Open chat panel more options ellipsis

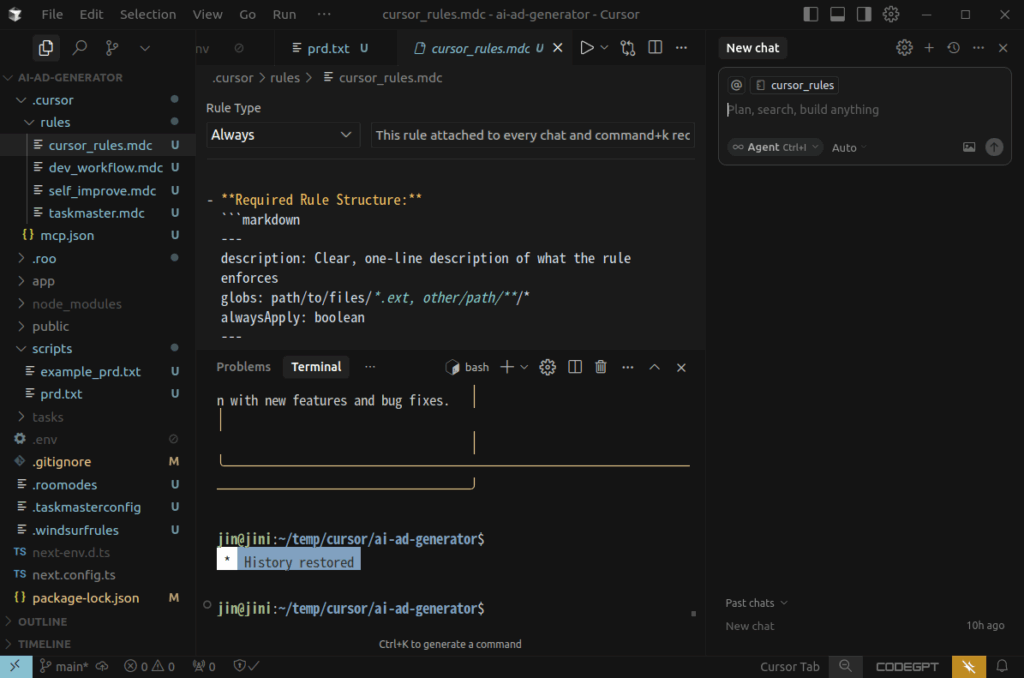pyautogui.click(x=978, y=48)
